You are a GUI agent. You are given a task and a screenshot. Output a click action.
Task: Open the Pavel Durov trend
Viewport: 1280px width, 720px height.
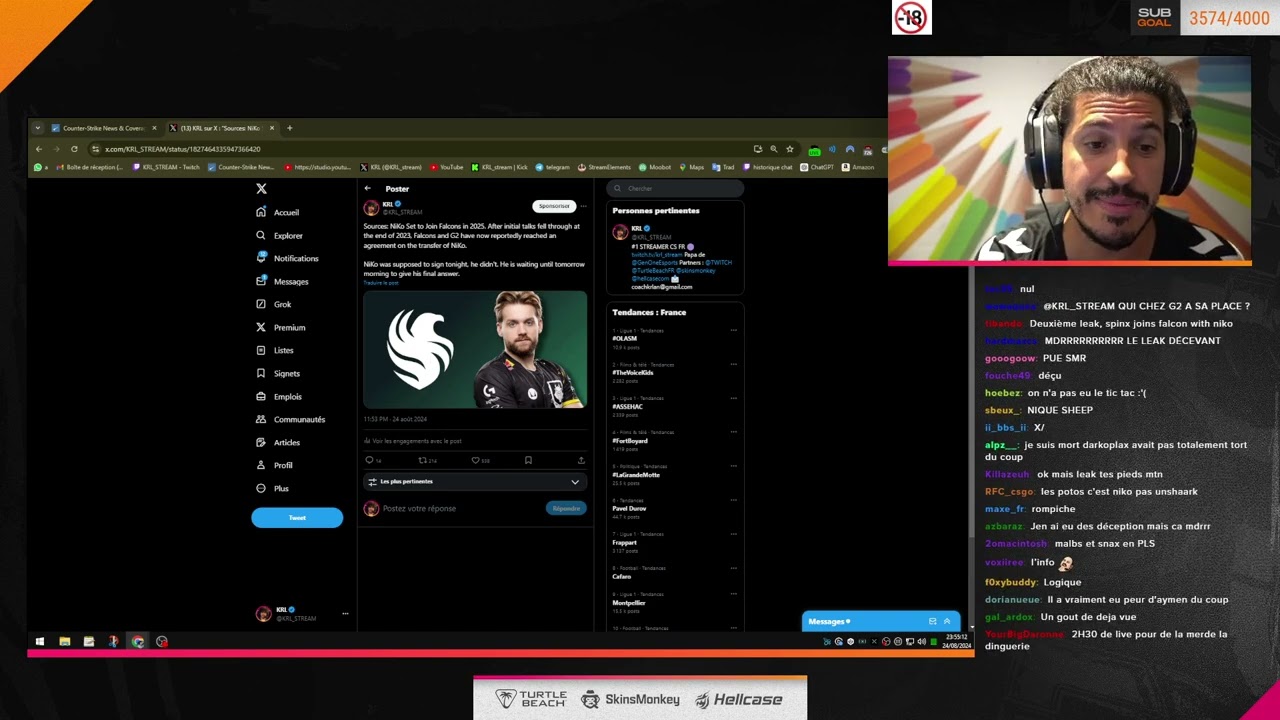tap(630, 508)
